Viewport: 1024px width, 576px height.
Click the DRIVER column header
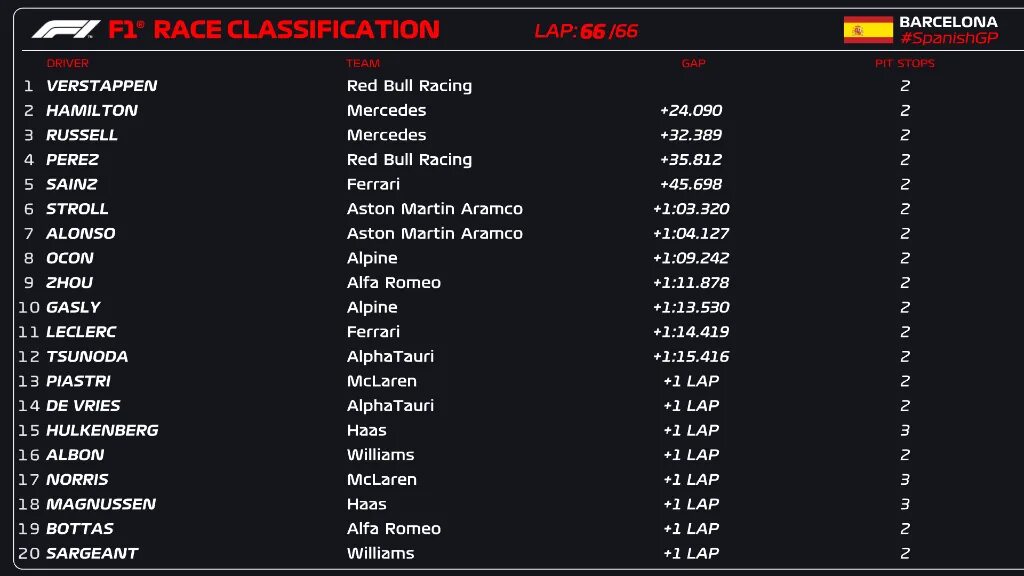click(x=67, y=63)
